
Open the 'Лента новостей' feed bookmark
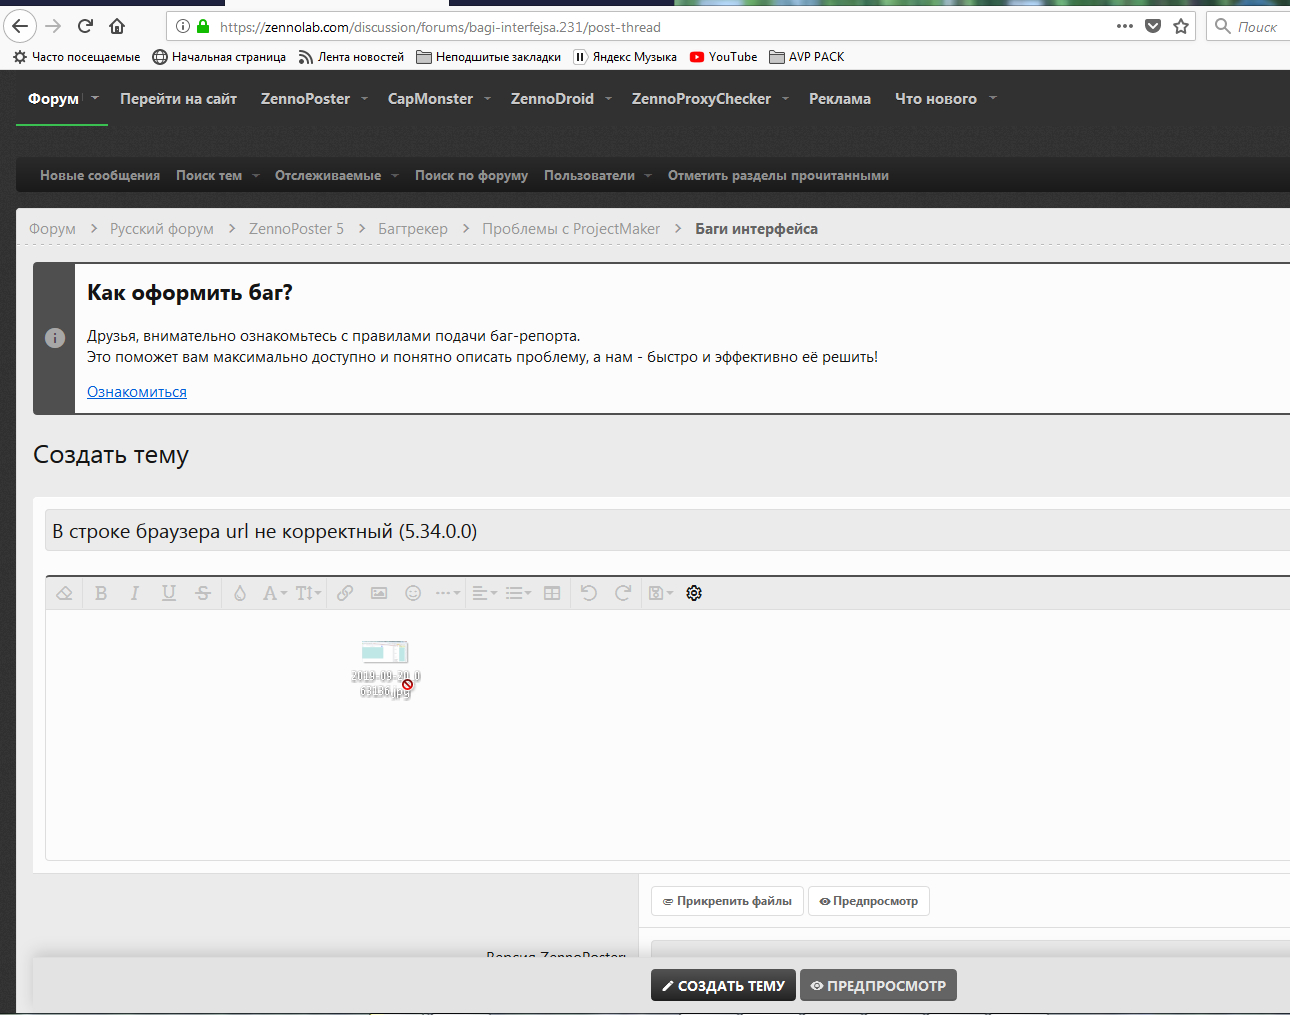tap(351, 57)
